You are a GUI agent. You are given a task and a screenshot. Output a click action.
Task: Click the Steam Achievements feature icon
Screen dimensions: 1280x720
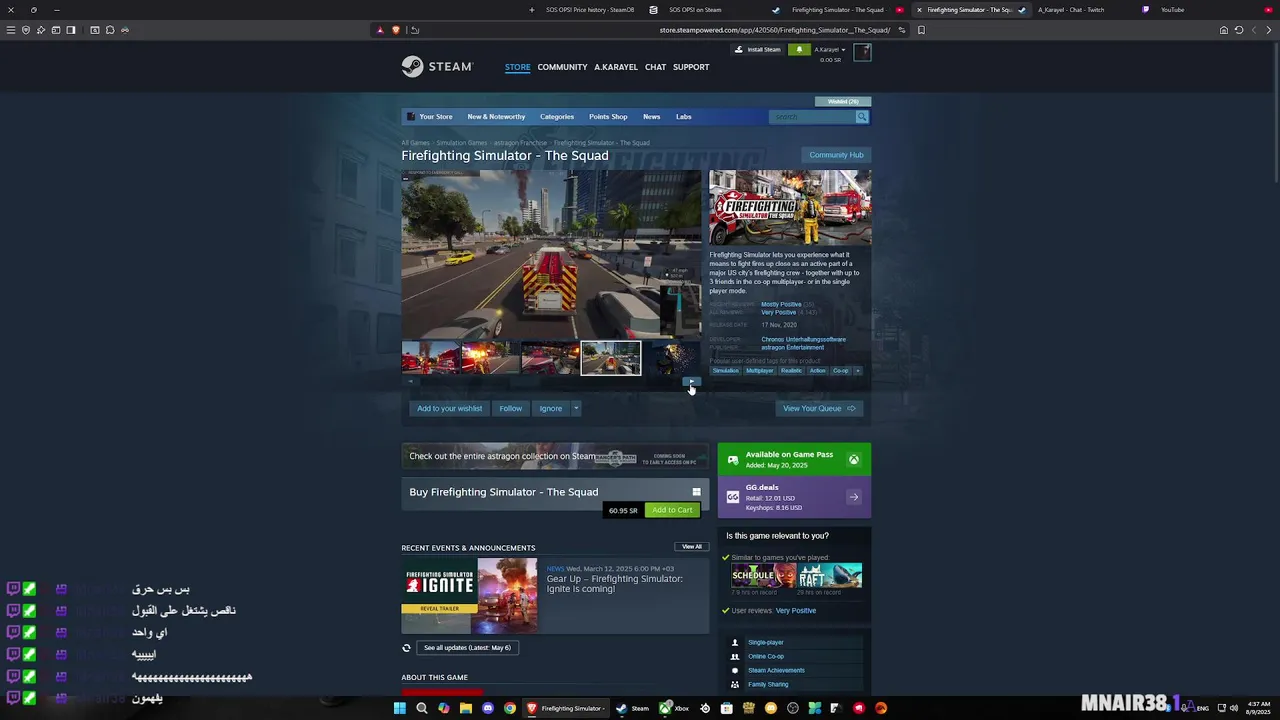coord(735,671)
